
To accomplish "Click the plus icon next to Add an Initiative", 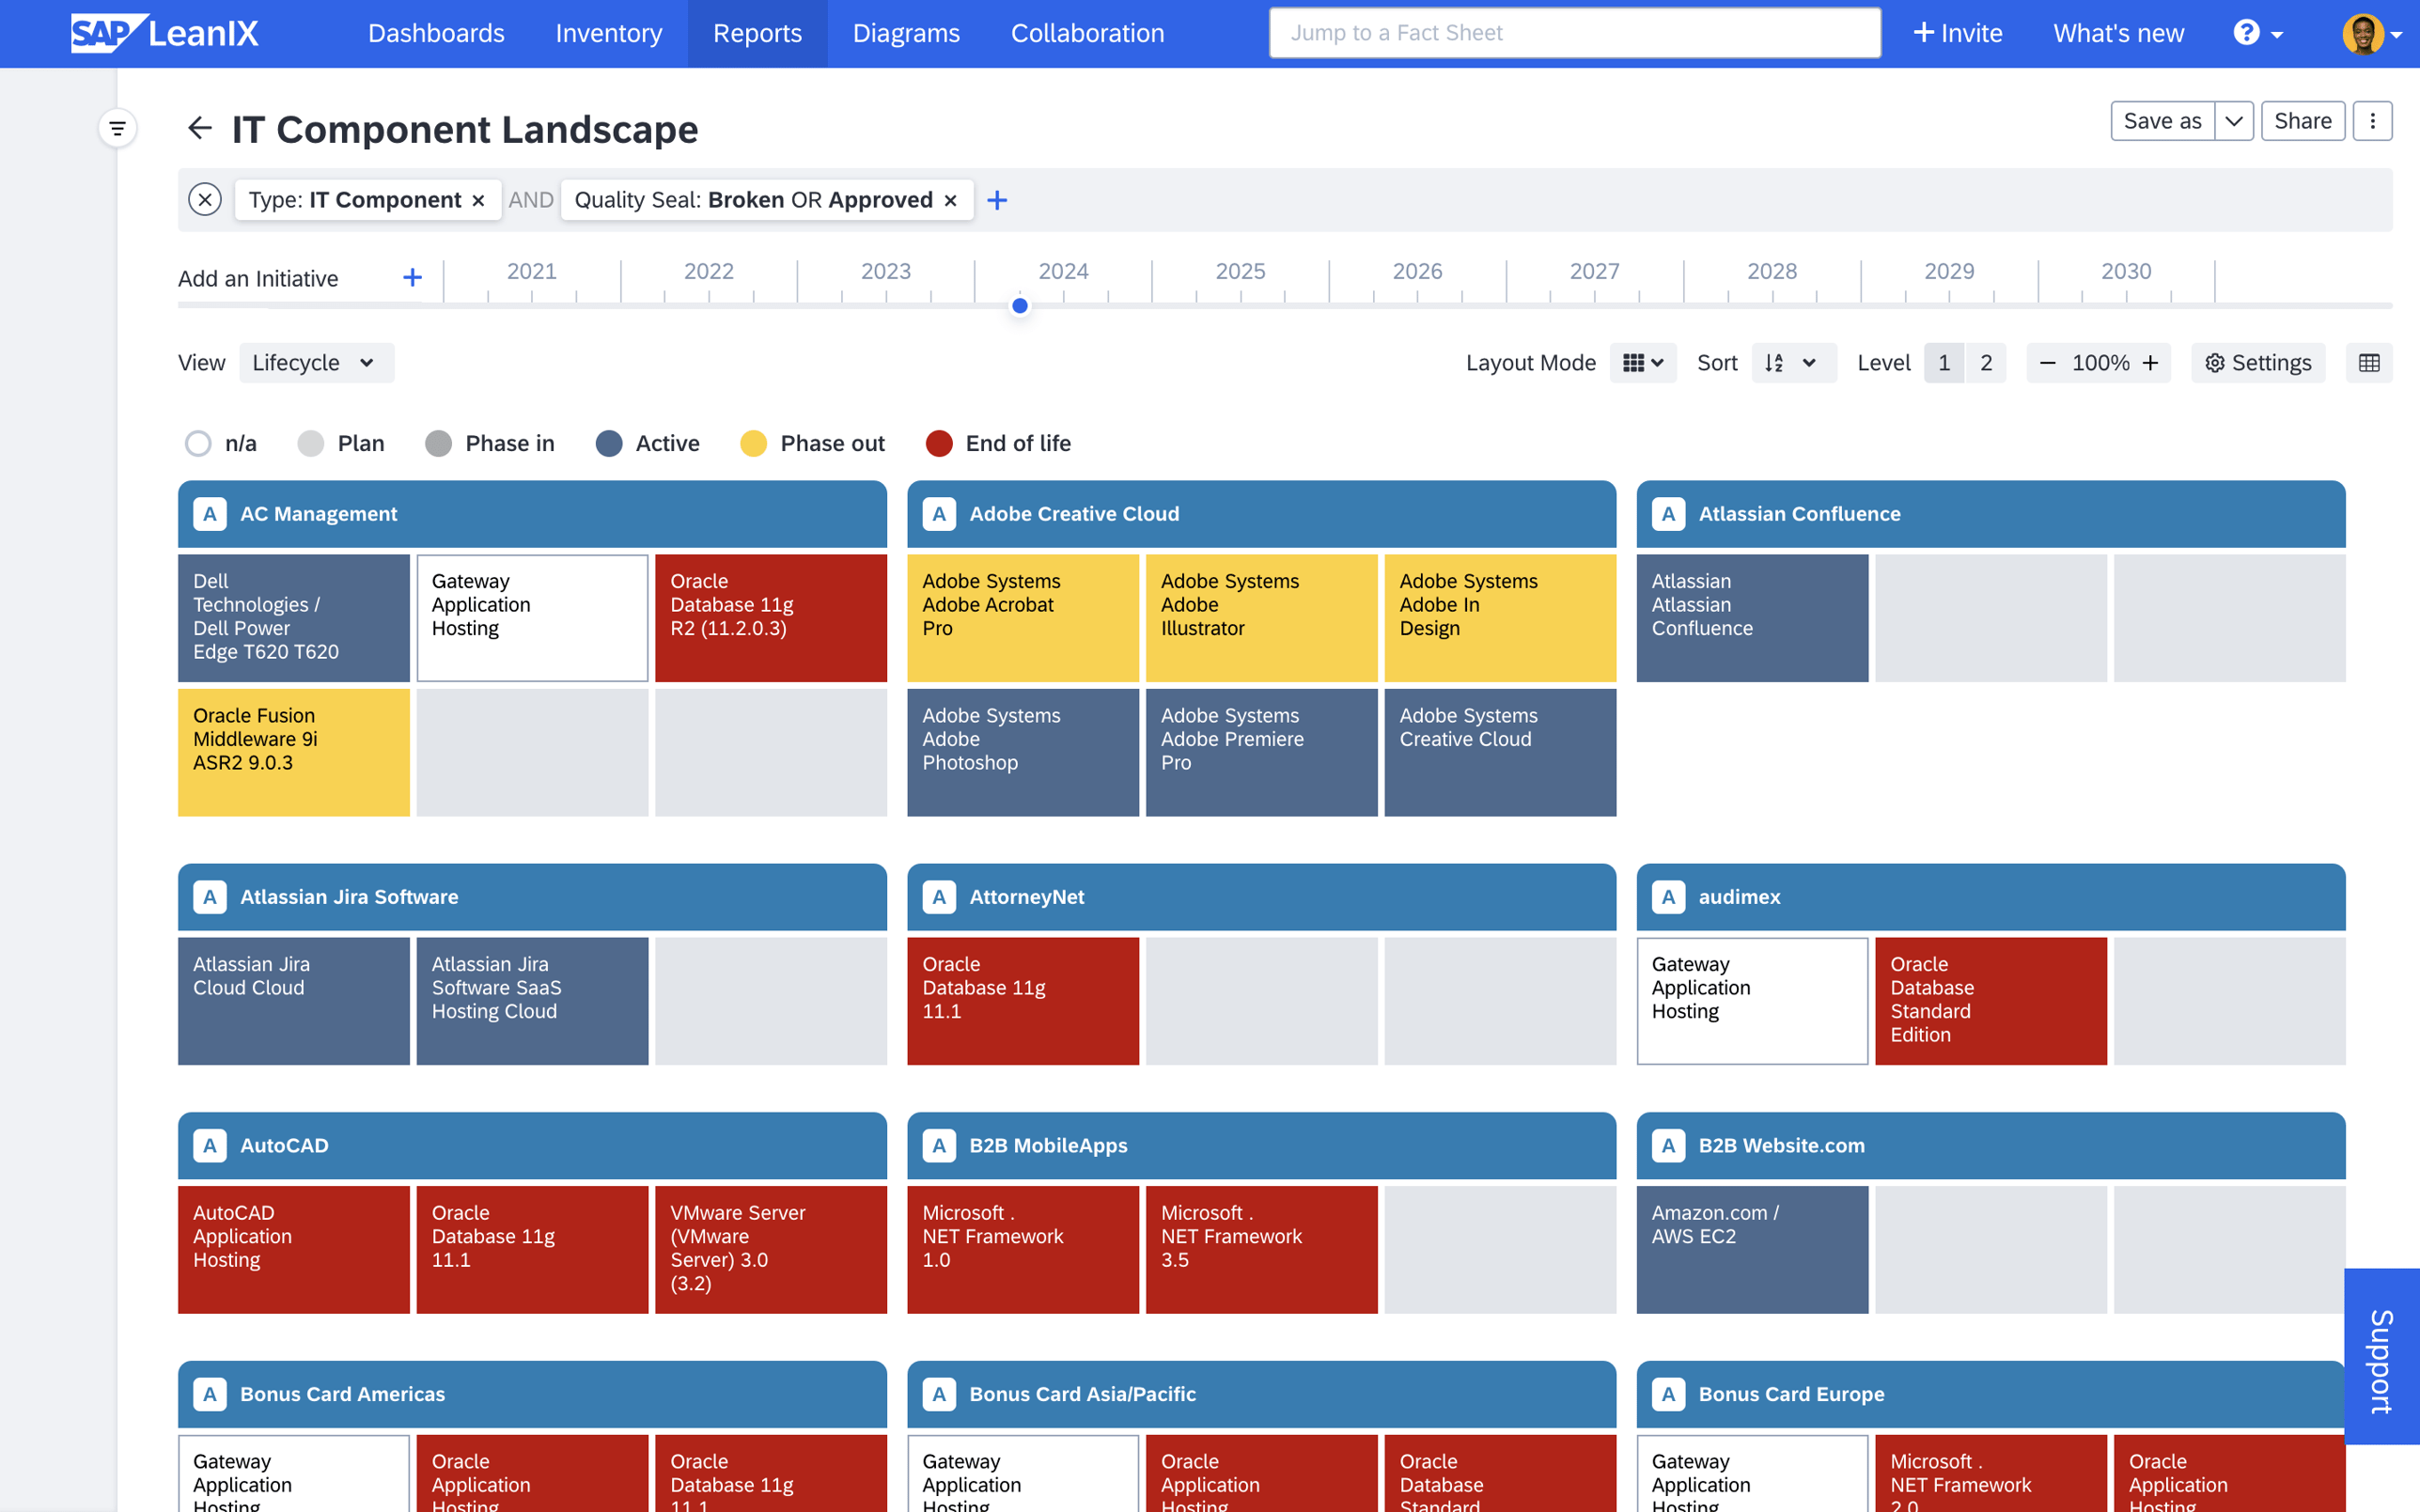I will pyautogui.click(x=412, y=277).
